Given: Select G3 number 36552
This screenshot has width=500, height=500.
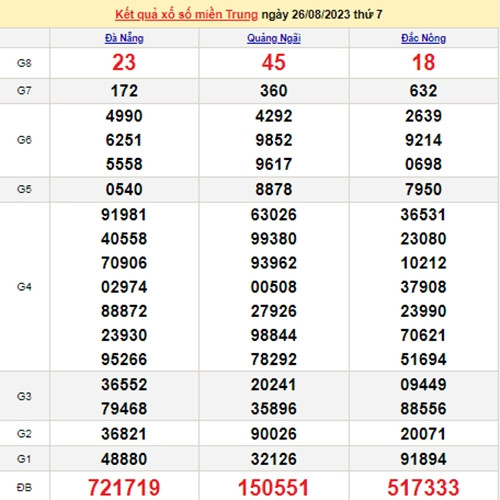Looking at the screenshot, I should pos(124,384).
